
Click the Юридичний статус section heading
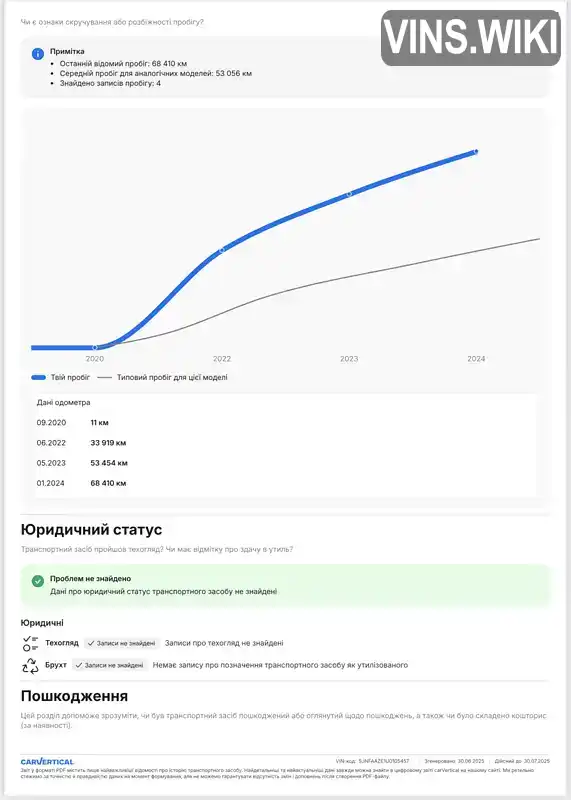point(91,530)
